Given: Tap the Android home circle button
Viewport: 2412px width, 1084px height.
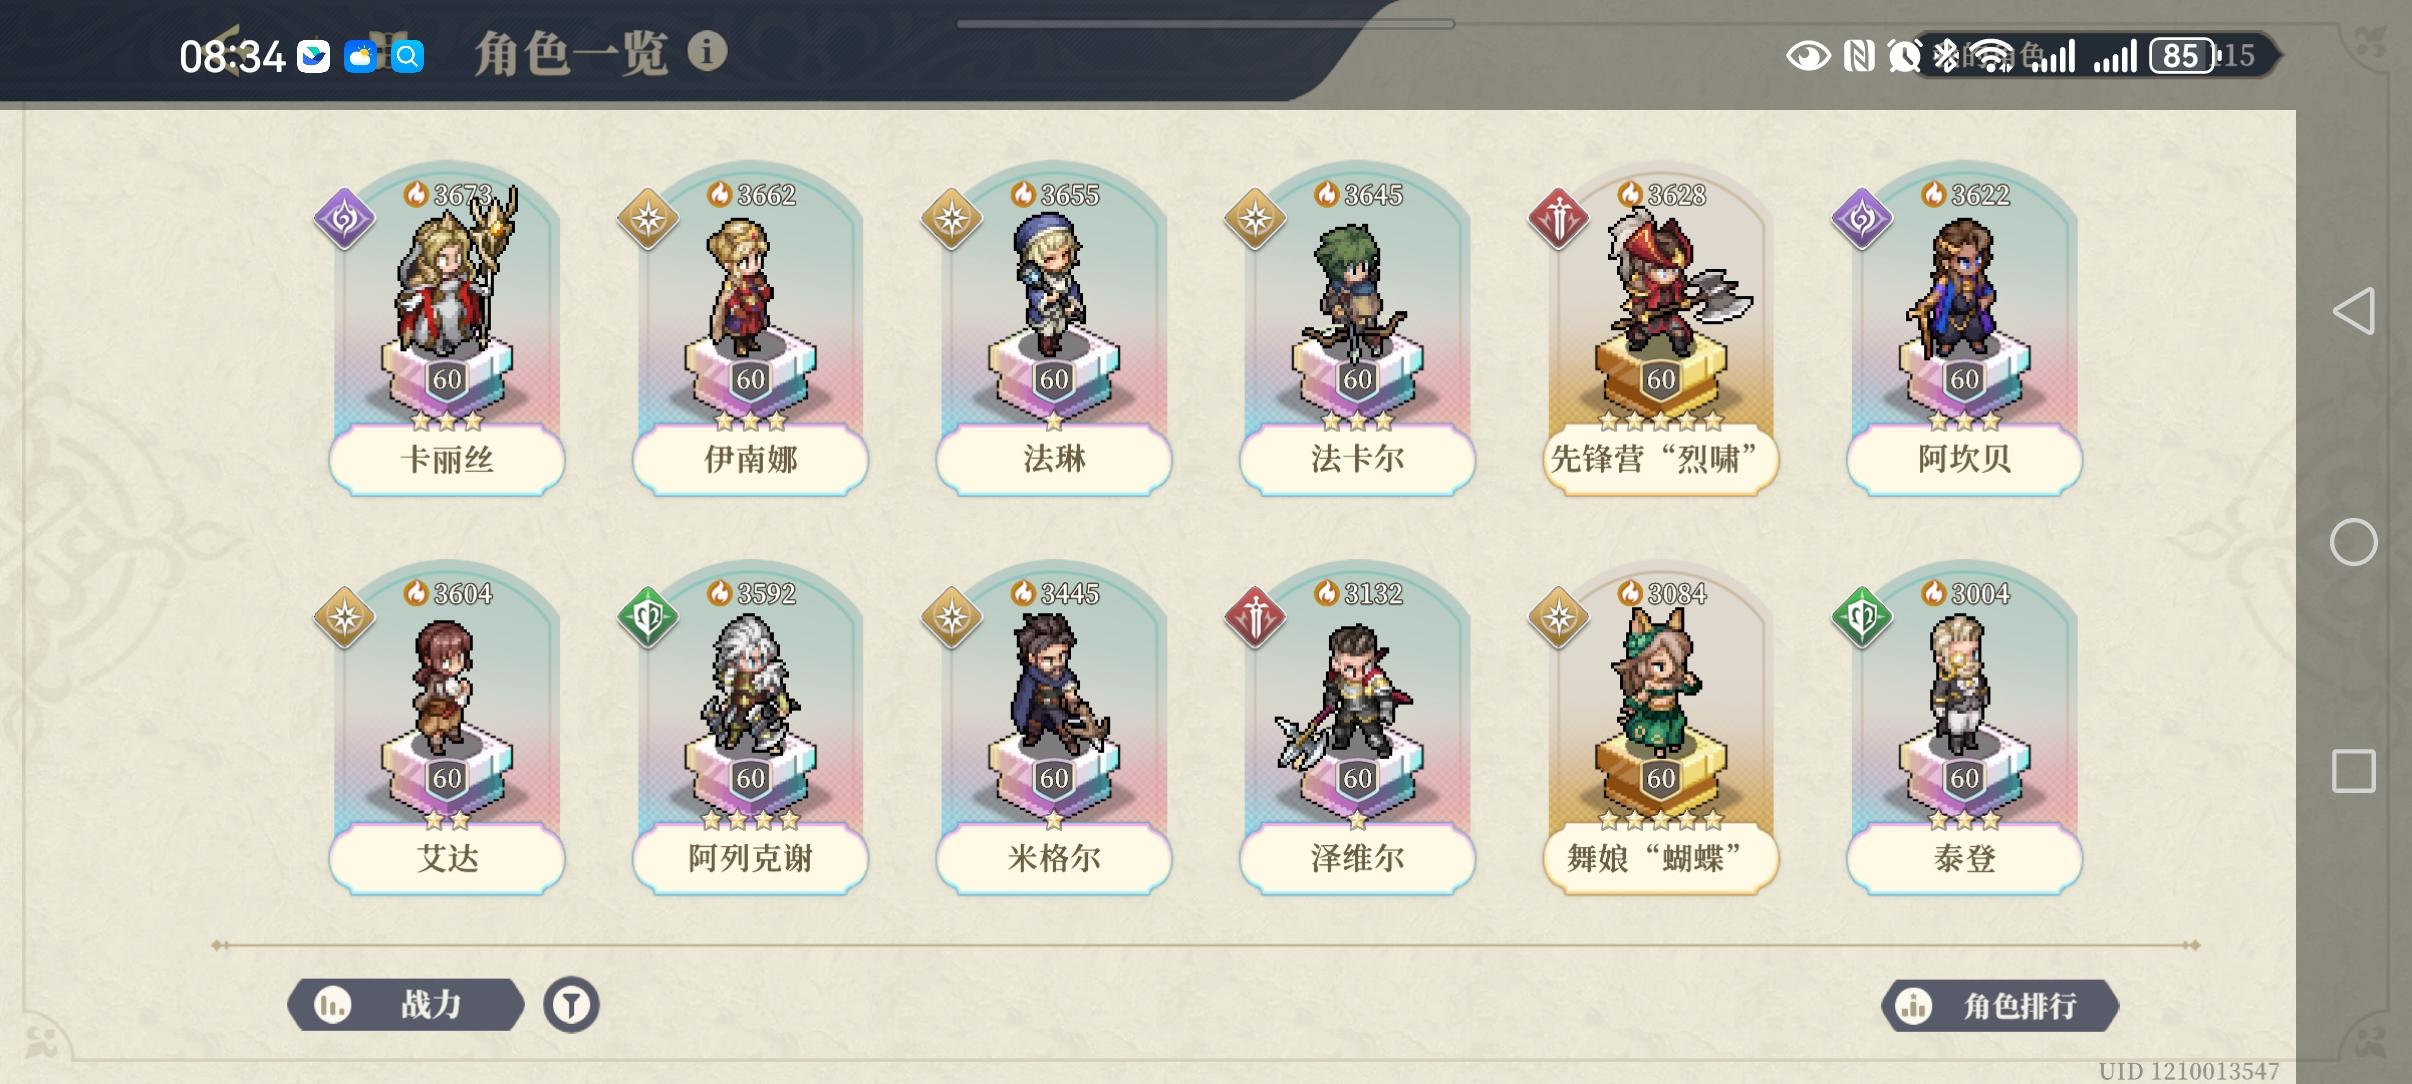Looking at the screenshot, I should [2354, 542].
